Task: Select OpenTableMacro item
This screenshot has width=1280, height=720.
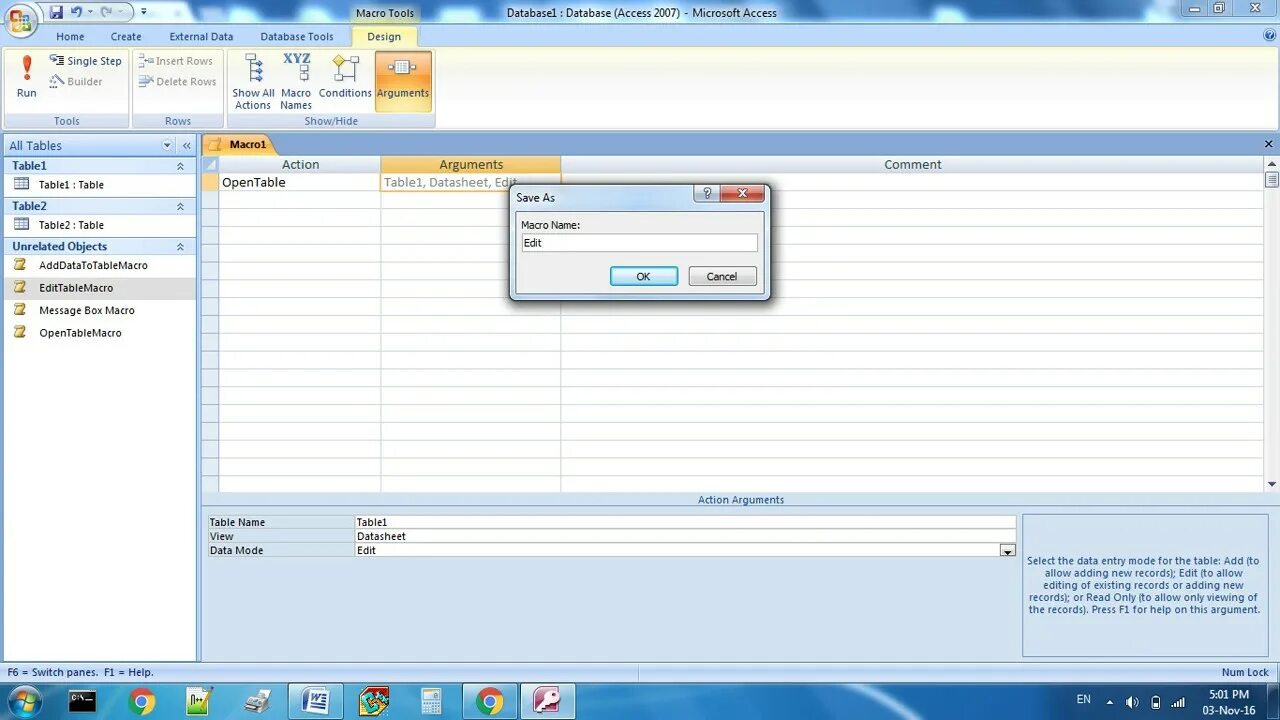Action: pos(100,333)
